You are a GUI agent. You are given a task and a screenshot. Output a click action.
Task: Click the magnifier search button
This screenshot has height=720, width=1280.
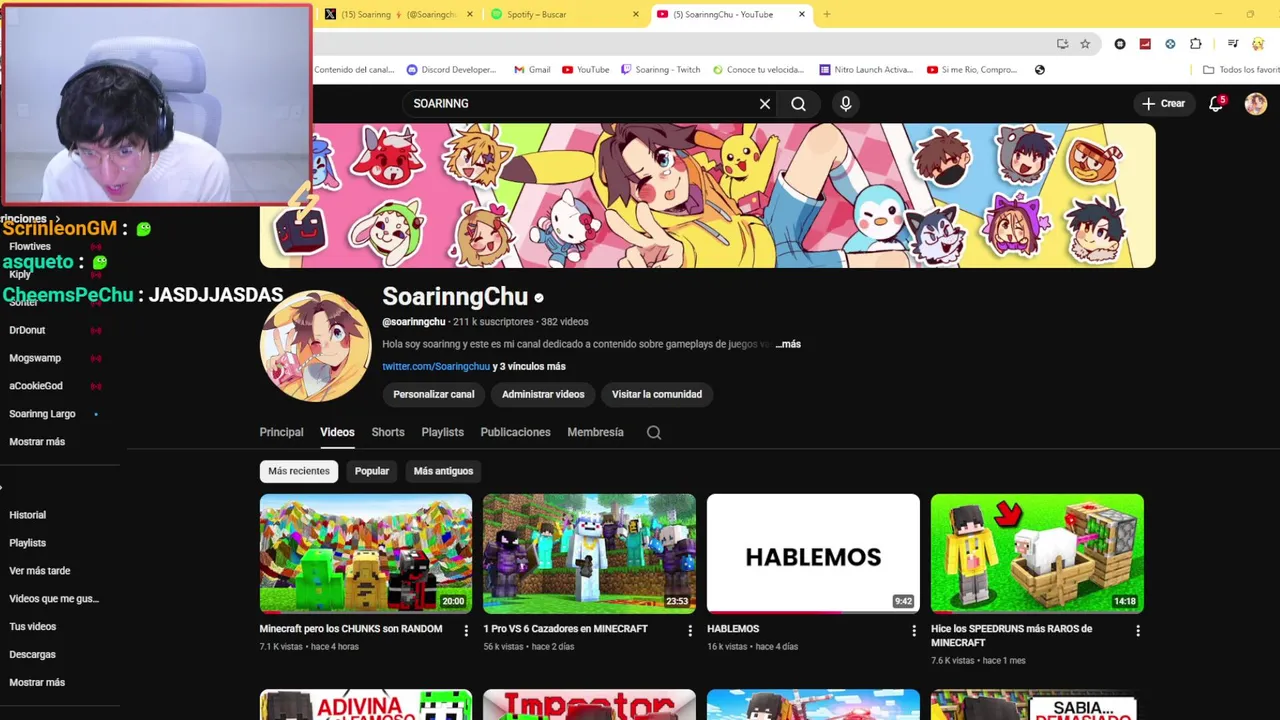coord(798,104)
